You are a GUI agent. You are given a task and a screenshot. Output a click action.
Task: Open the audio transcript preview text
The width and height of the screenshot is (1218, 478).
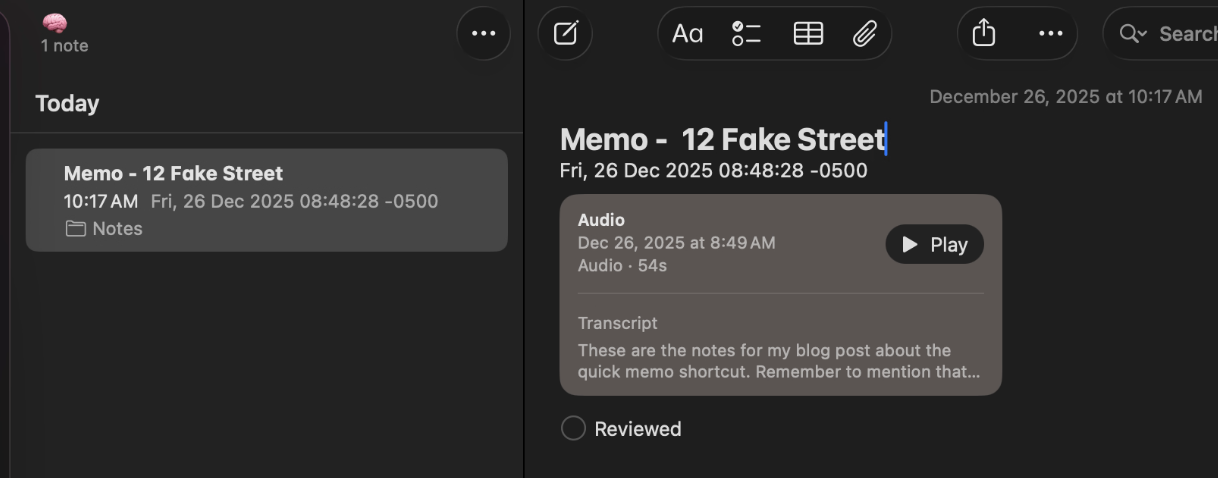(778, 362)
